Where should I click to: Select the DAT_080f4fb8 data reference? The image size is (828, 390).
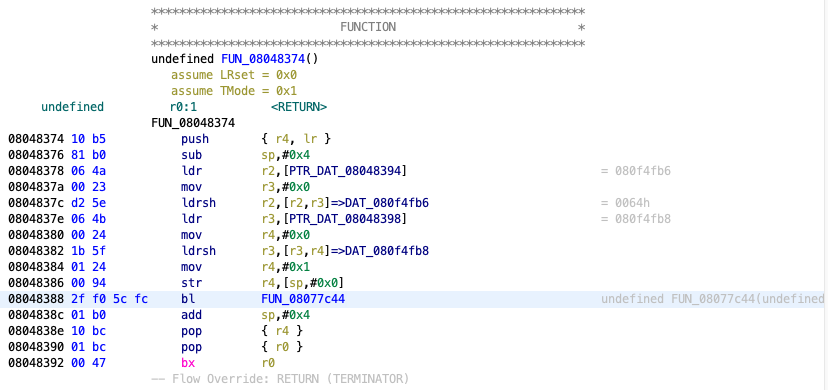coord(387,251)
